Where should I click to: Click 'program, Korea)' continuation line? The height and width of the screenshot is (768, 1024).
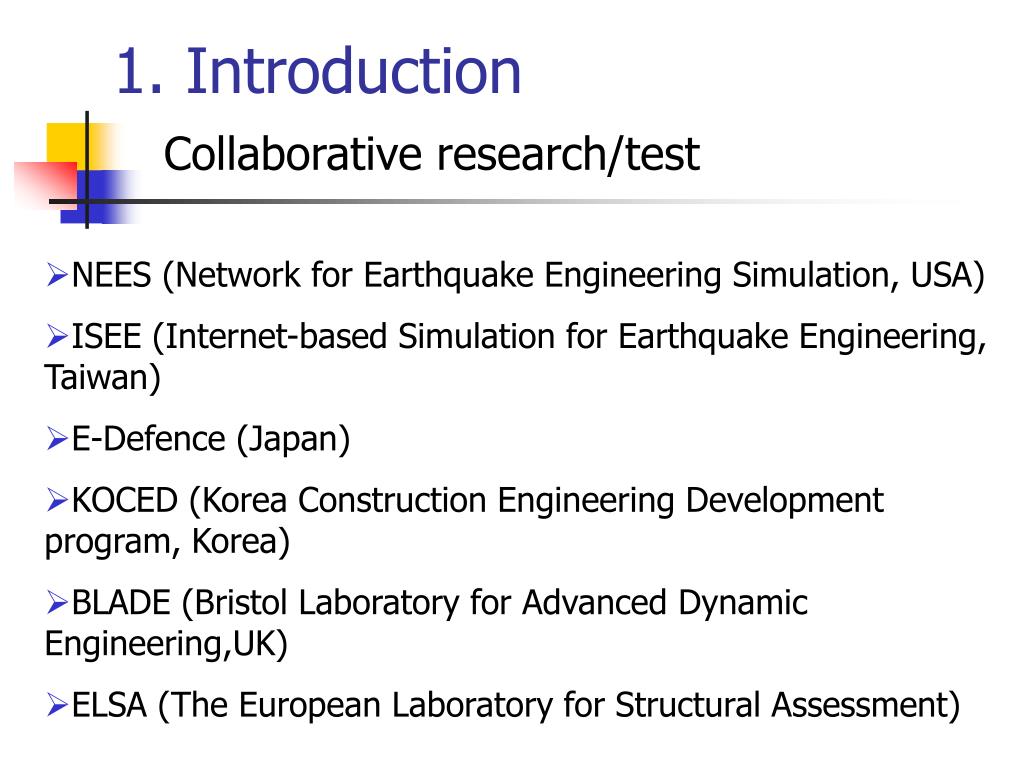(x=167, y=542)
